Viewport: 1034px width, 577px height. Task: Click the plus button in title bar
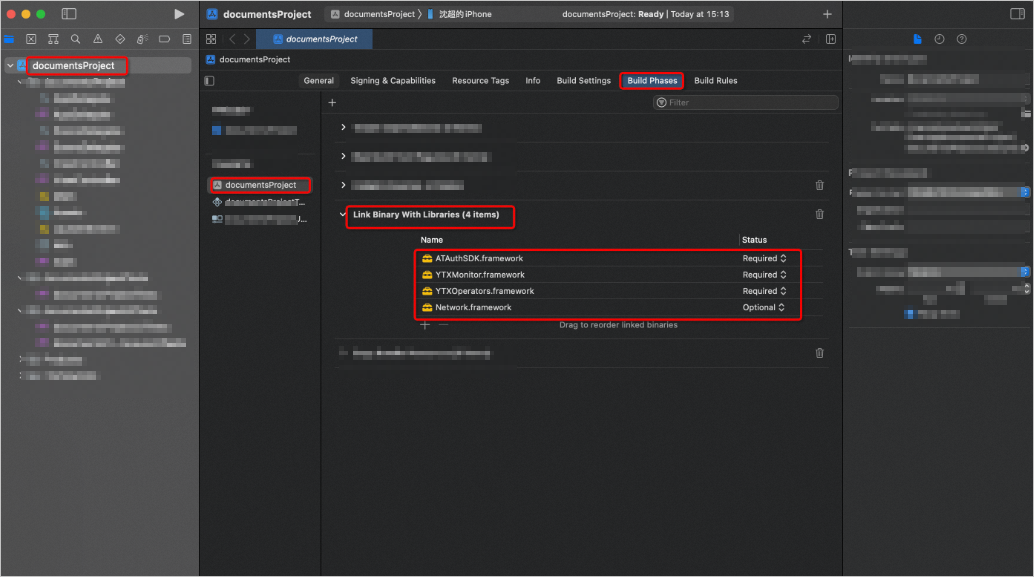(x=827, y=14)
